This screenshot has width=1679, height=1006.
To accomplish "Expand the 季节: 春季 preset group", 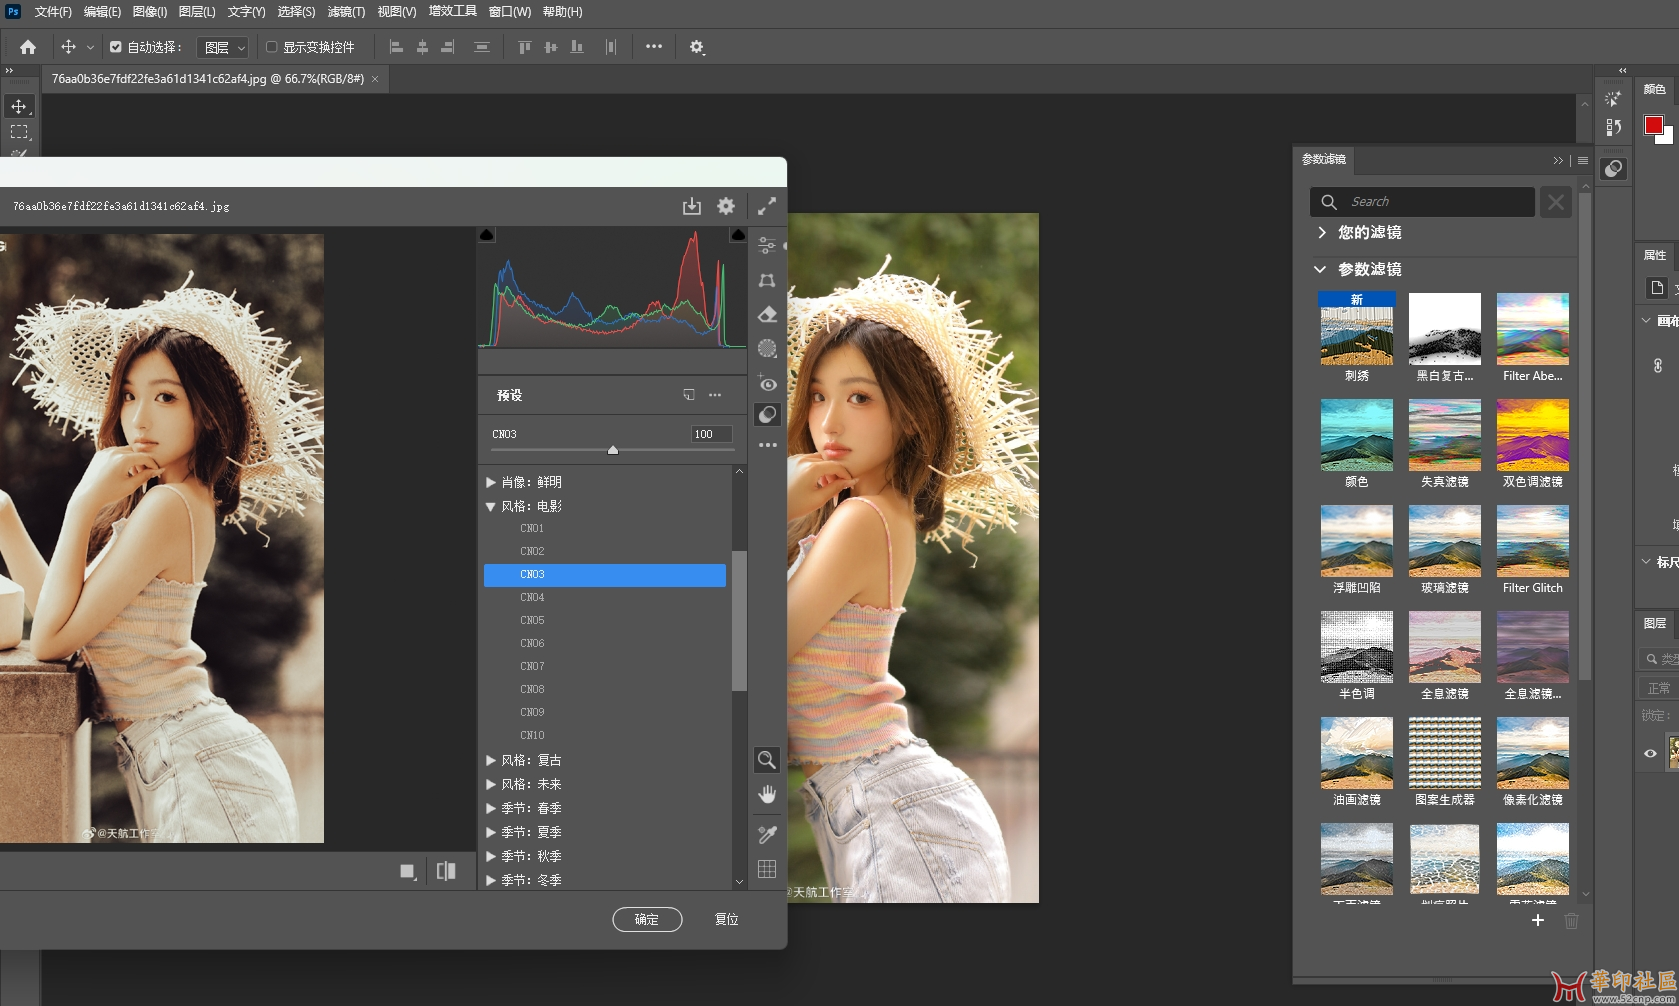I will click(491, 808).
